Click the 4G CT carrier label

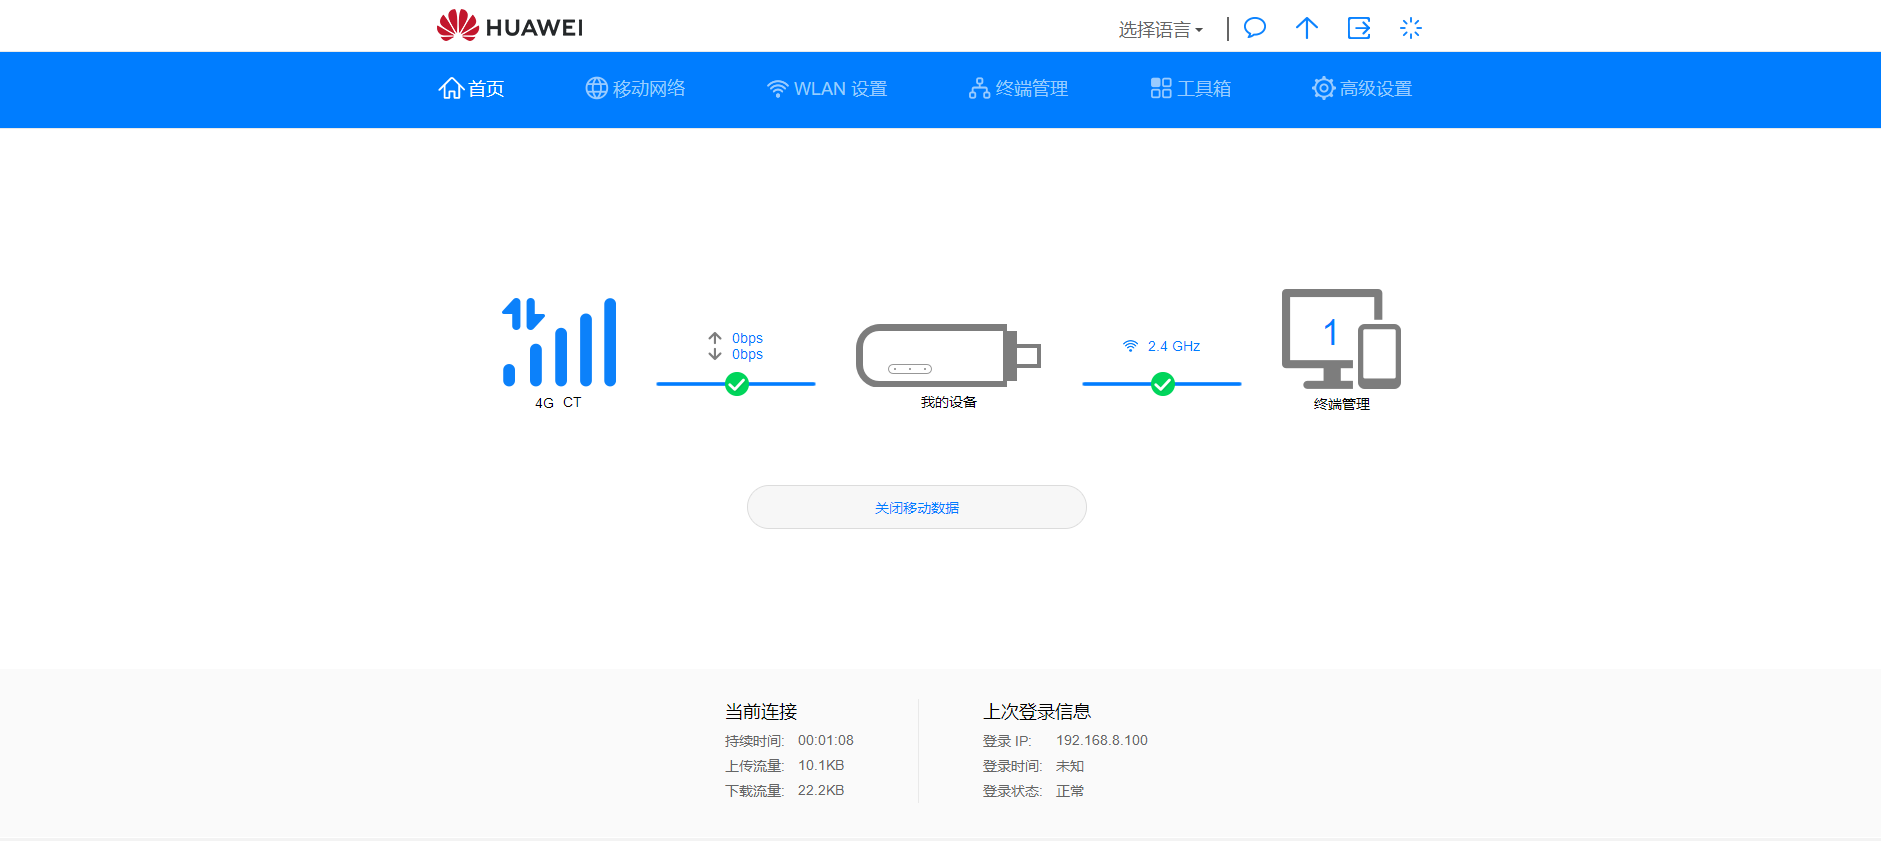(x=558, y=402)
